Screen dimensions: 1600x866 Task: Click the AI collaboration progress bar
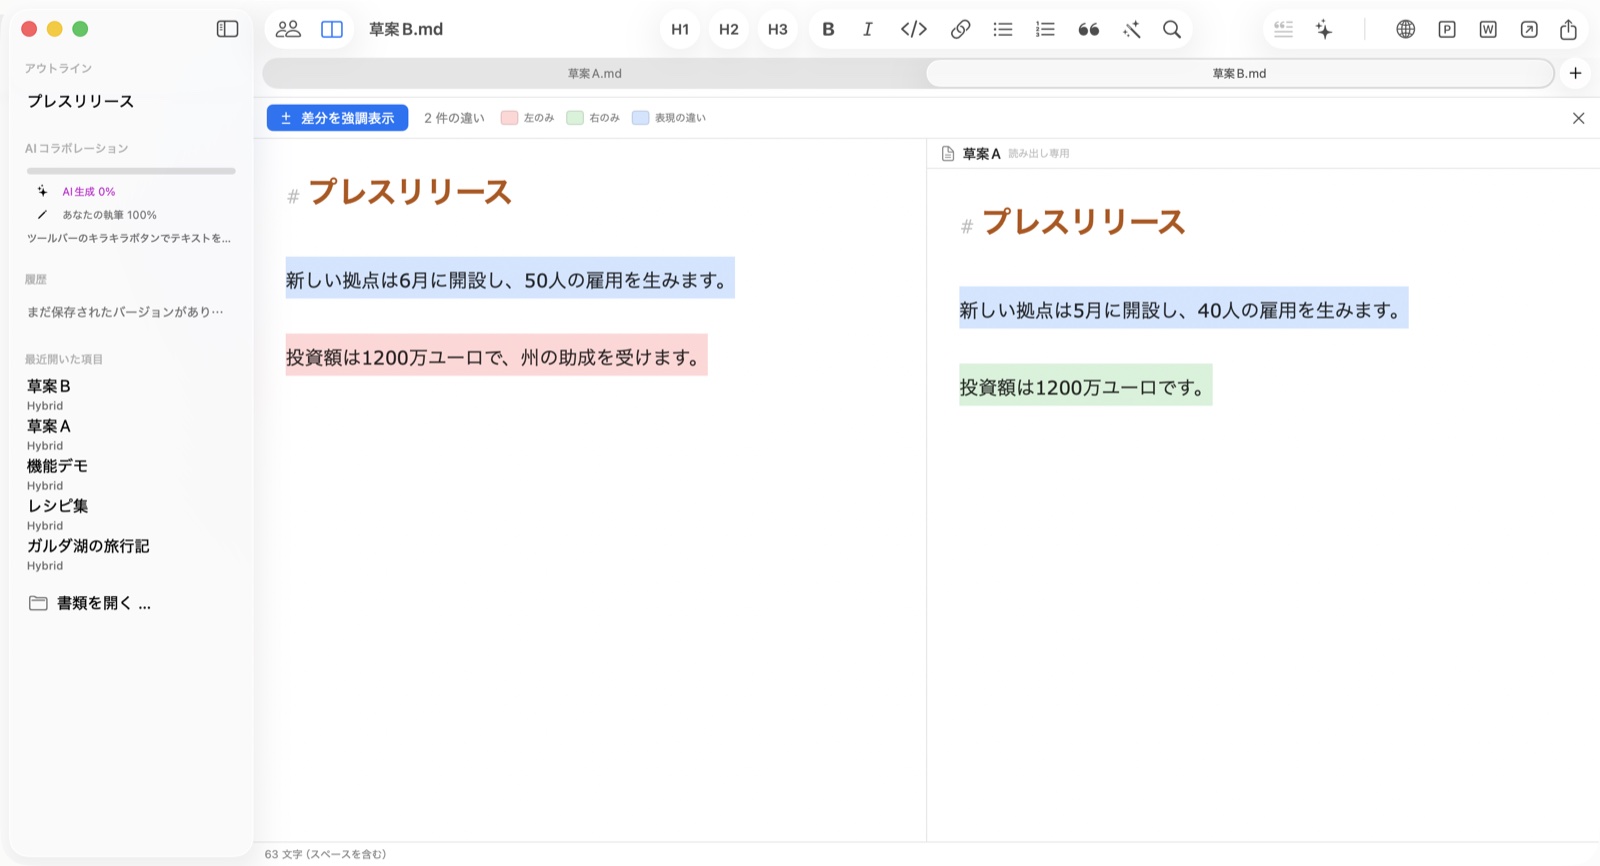[131, 171]
